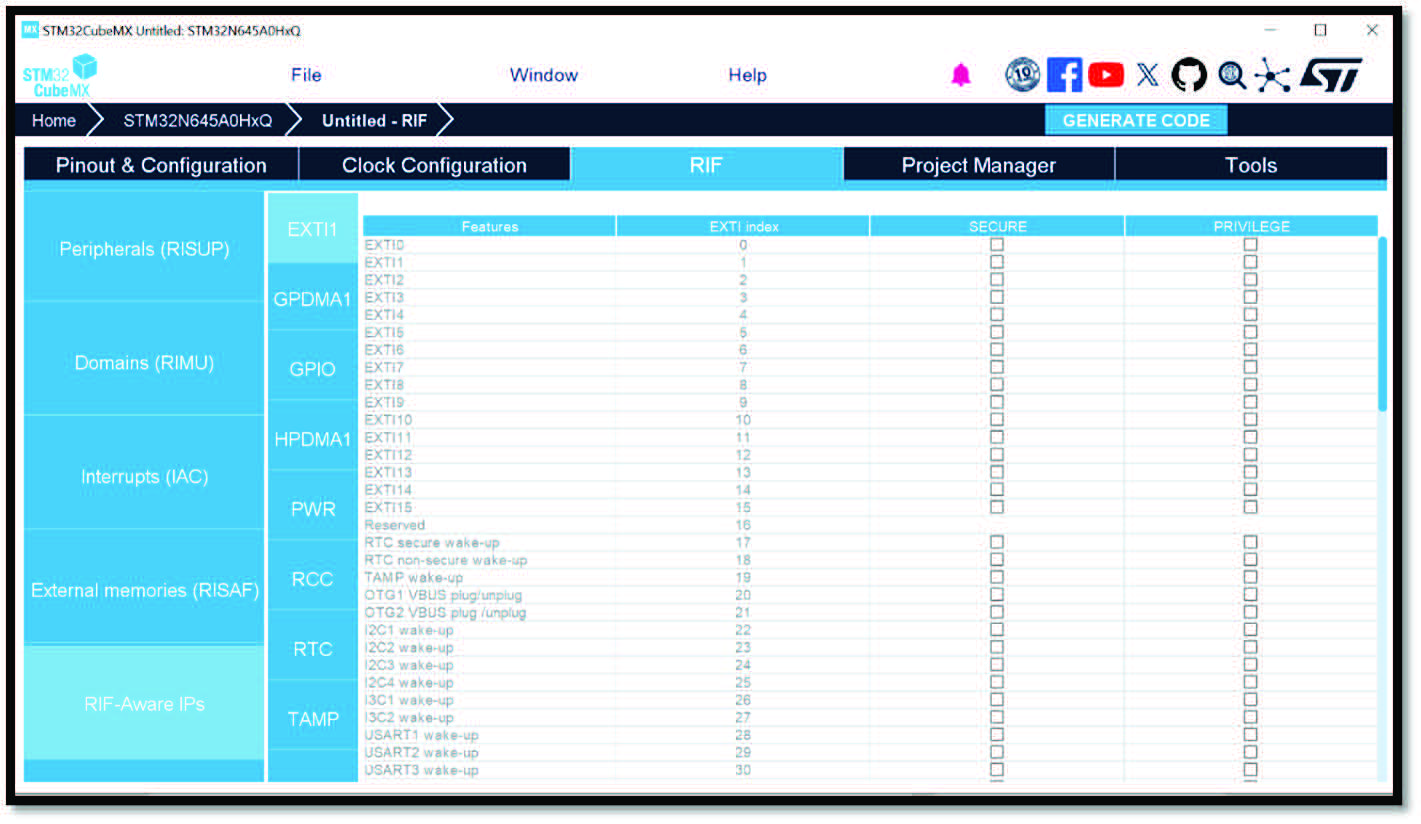
Task: Select STM32N645A0HxQ in the breadcrumb
Action: click(x=197, y=121)
